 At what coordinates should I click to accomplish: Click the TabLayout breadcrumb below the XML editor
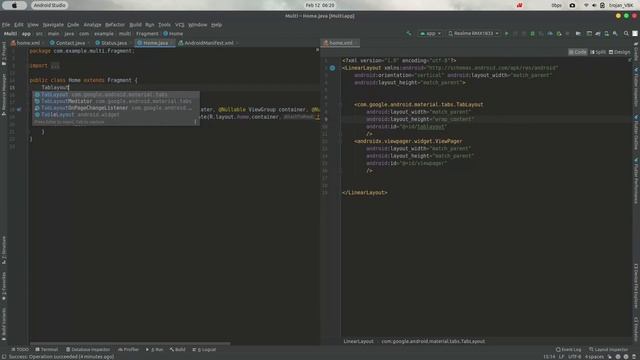[433, 341]
